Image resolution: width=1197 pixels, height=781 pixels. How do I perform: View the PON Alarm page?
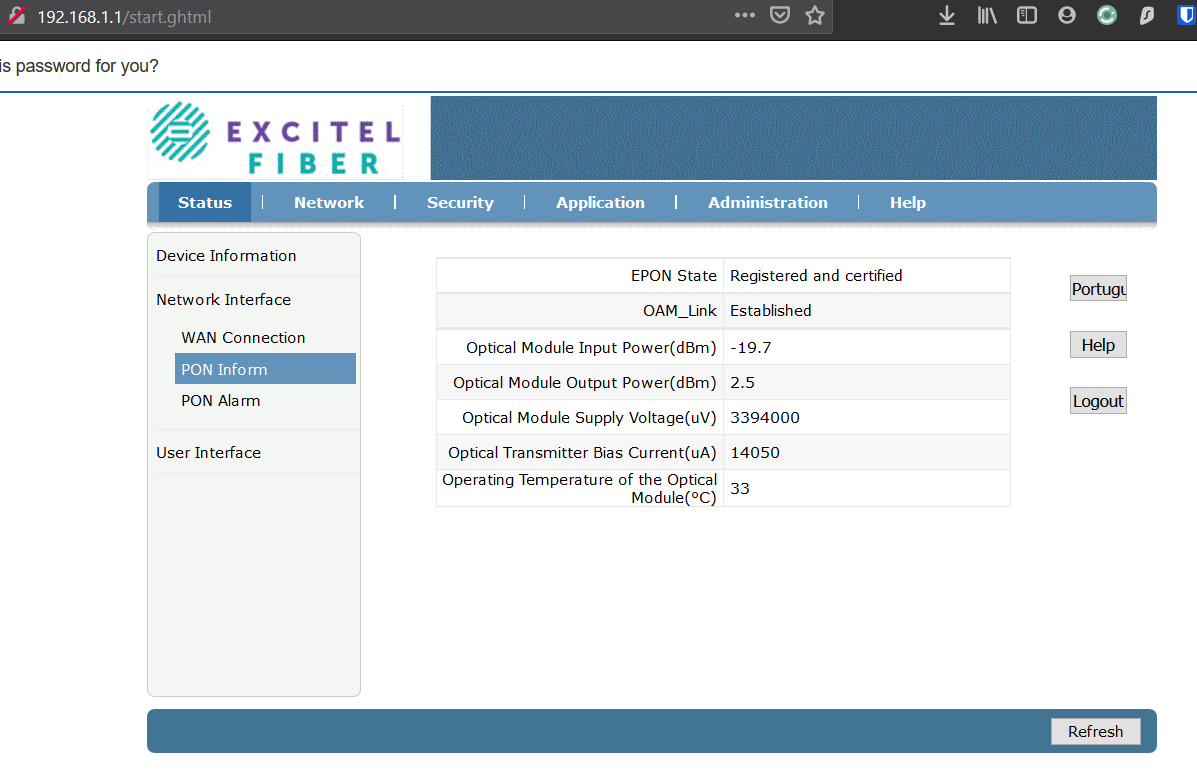click(x=221, y=400)
